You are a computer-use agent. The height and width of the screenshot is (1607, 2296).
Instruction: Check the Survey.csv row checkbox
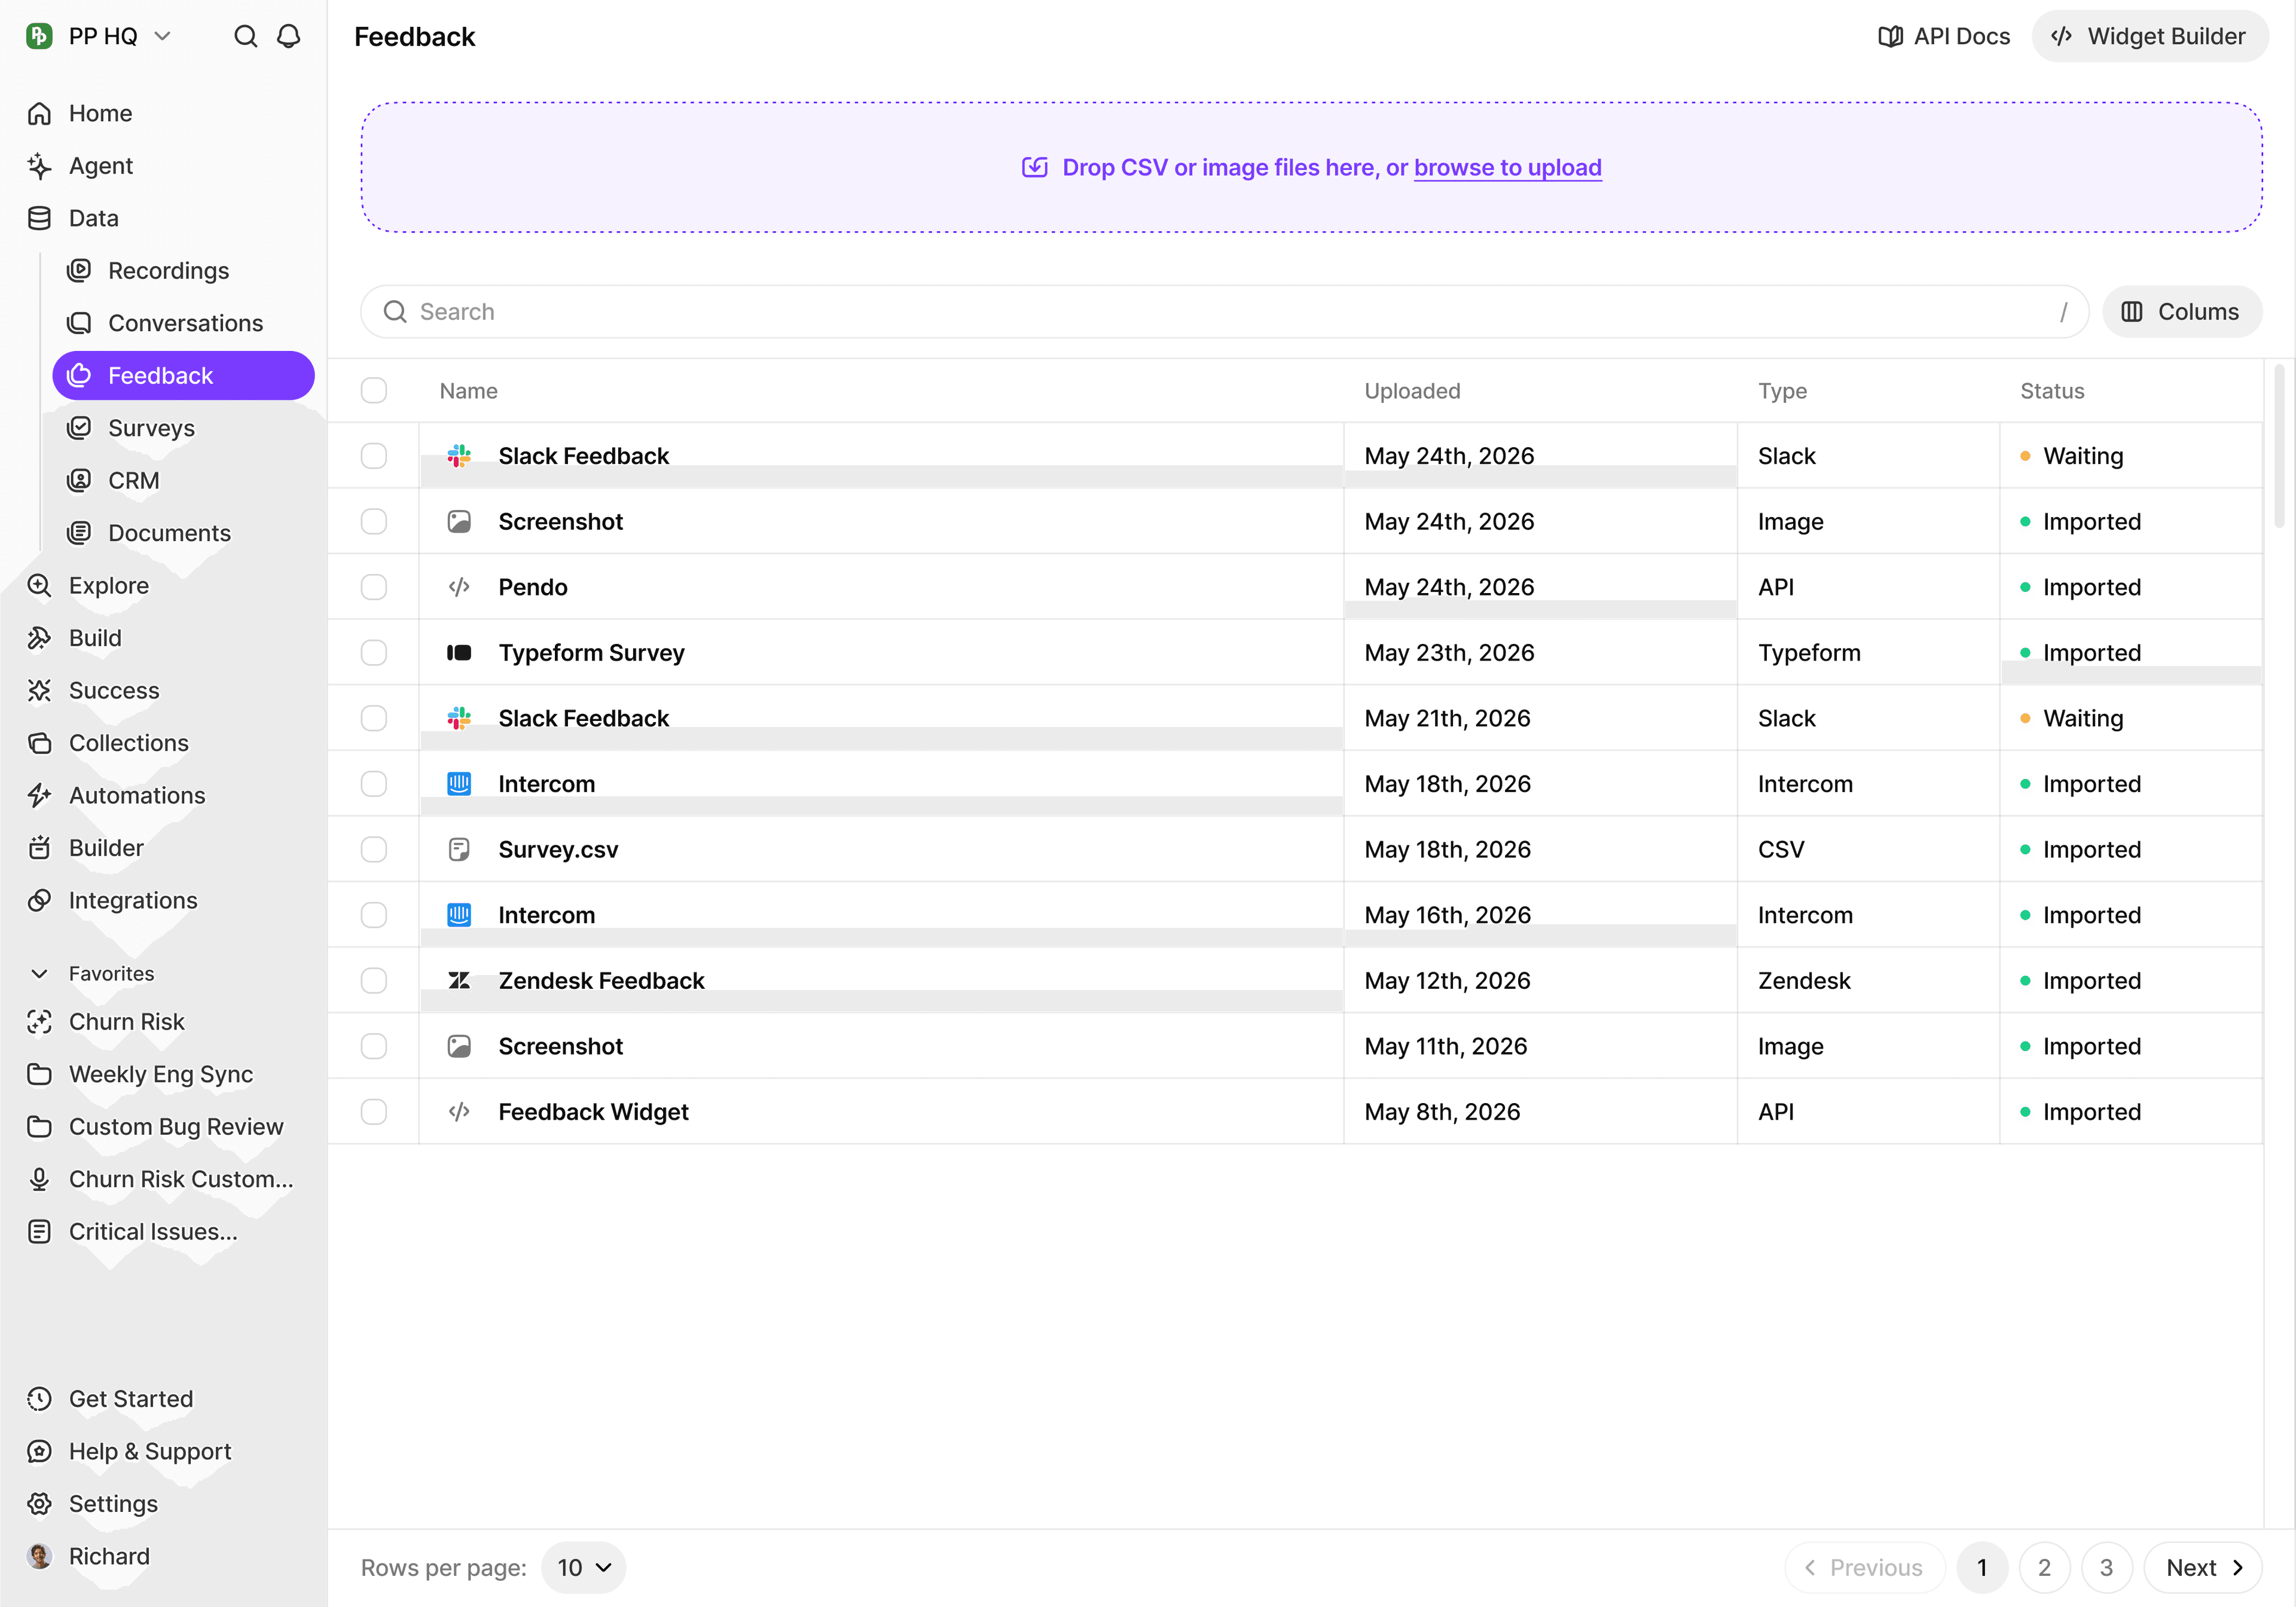coord(374,850)
